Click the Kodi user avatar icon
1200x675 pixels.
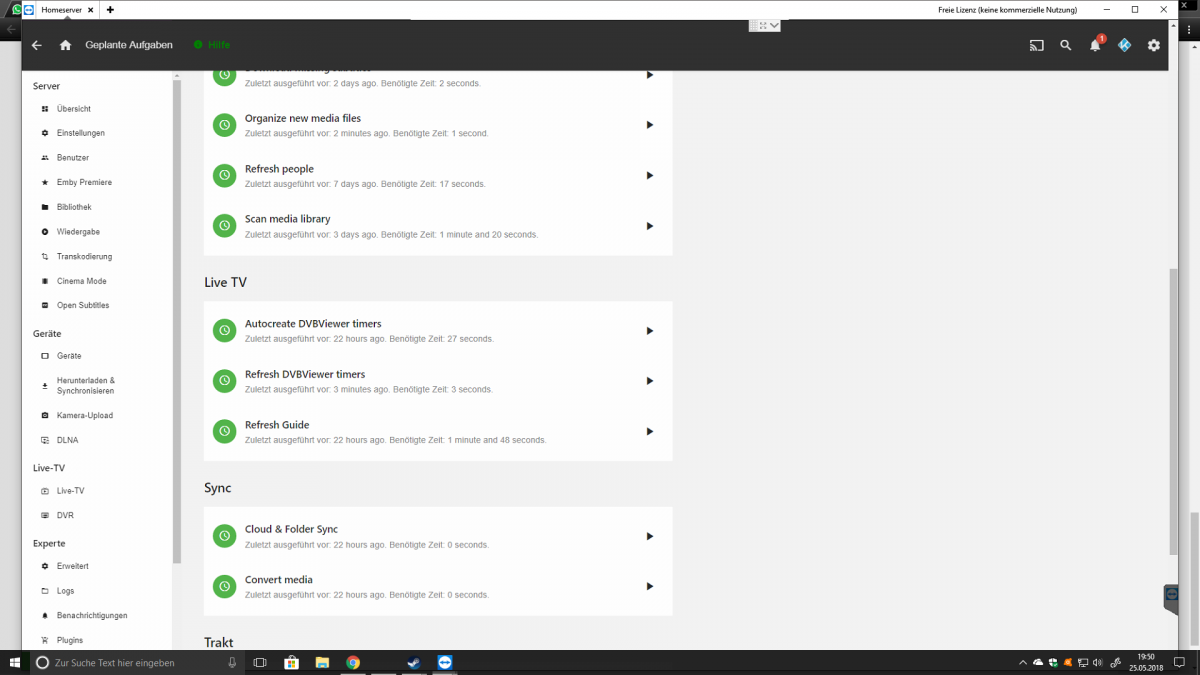point(1124,45)
